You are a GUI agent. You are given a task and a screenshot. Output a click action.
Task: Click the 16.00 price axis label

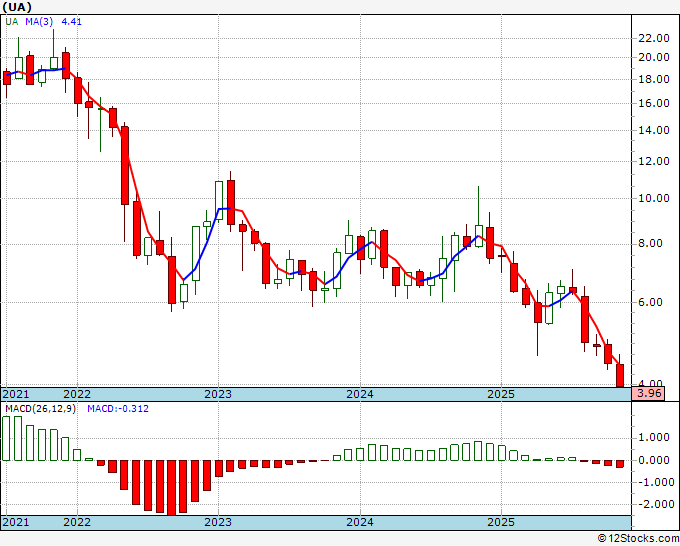pyautogui.click(x=654, y=103)
